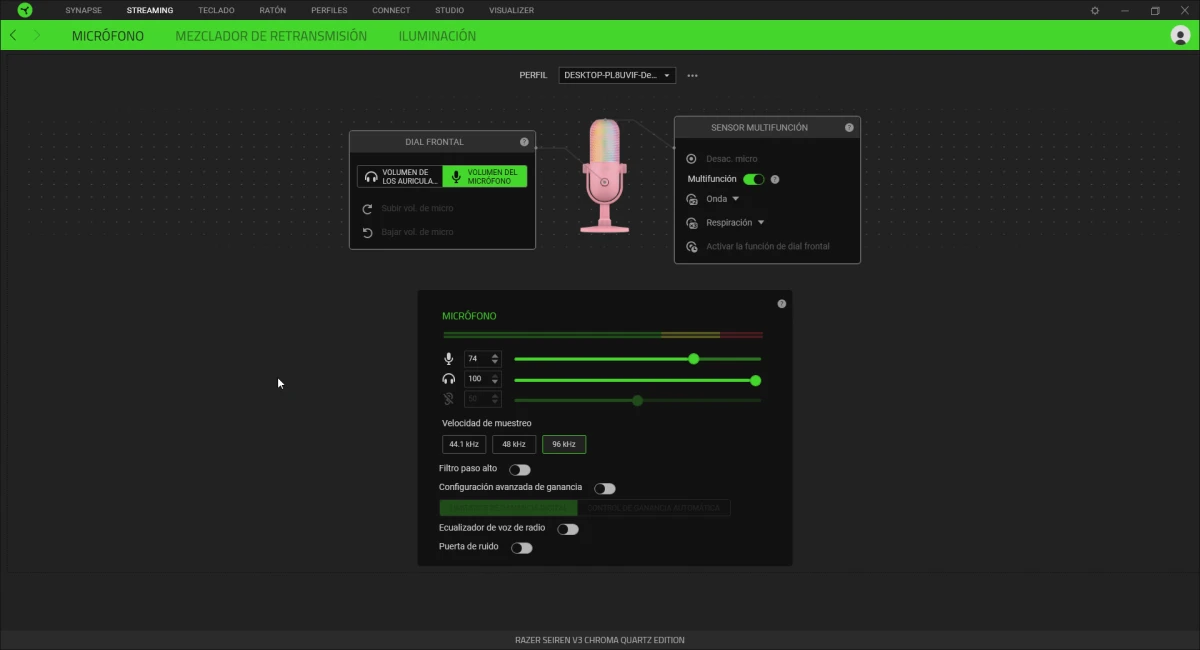
Task: Click the microphone icon beside the gain slider
Action: click(448, 358)
